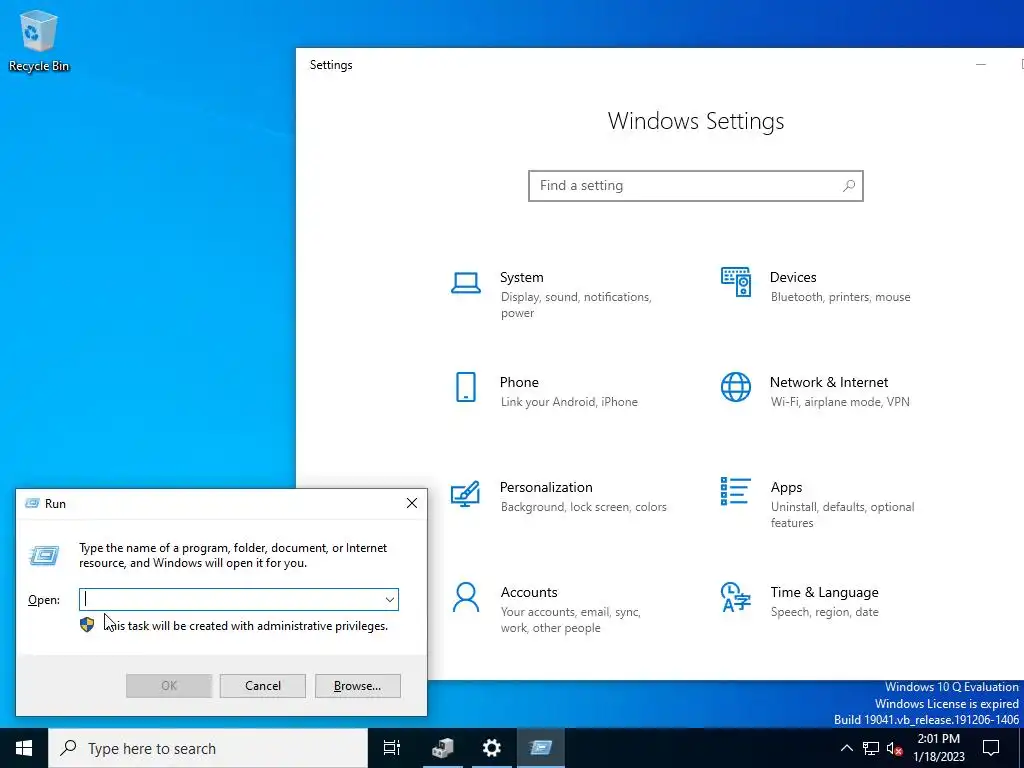This screenshot has height=768, width=1024.
Task: Click 'Wi-Fi, airplane mode, VPN' text
Action: [840, 402]
